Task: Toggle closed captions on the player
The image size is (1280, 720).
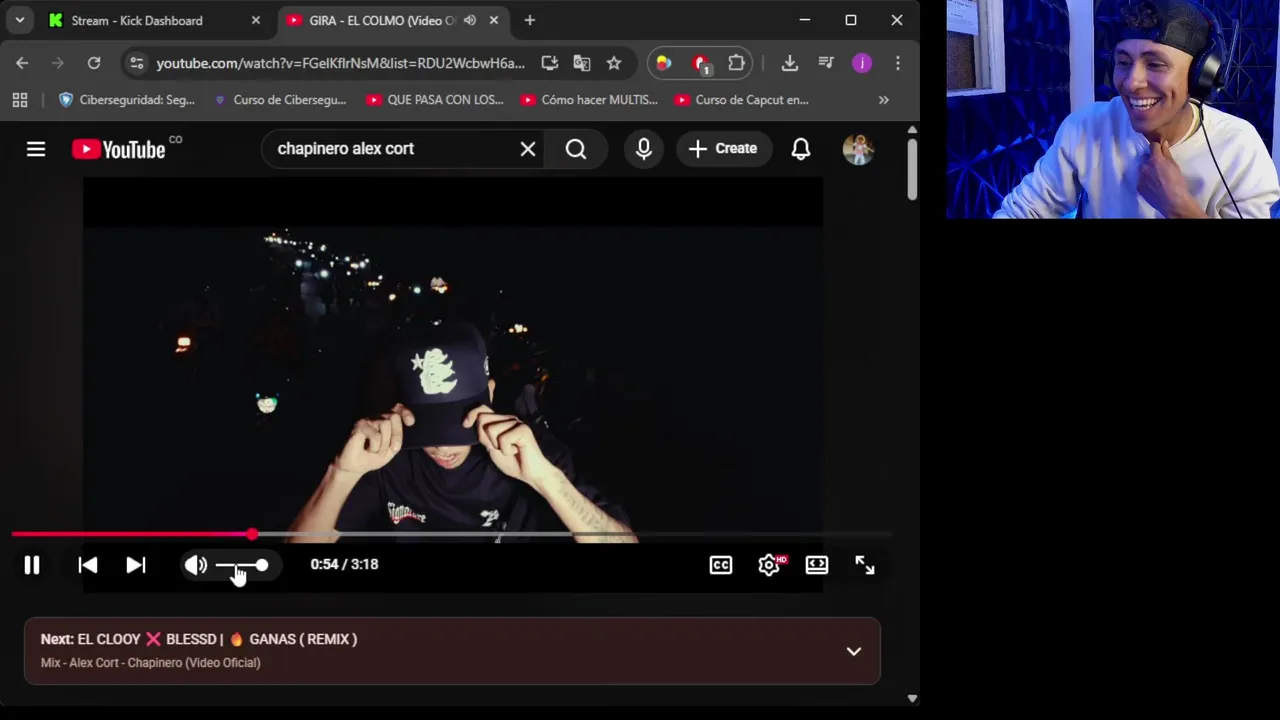Action: click(x=721, y=565)
